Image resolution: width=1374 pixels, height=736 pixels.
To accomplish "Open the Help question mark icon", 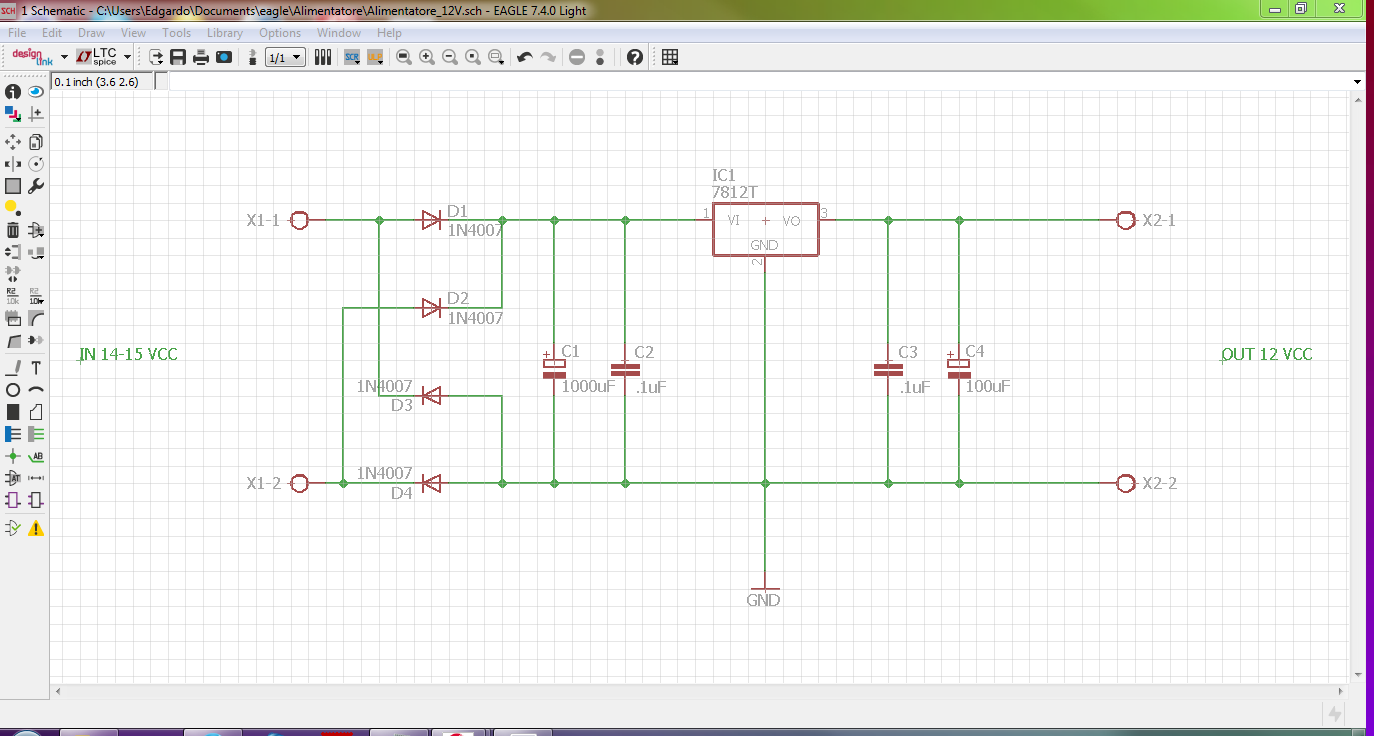I will point(635,57).
